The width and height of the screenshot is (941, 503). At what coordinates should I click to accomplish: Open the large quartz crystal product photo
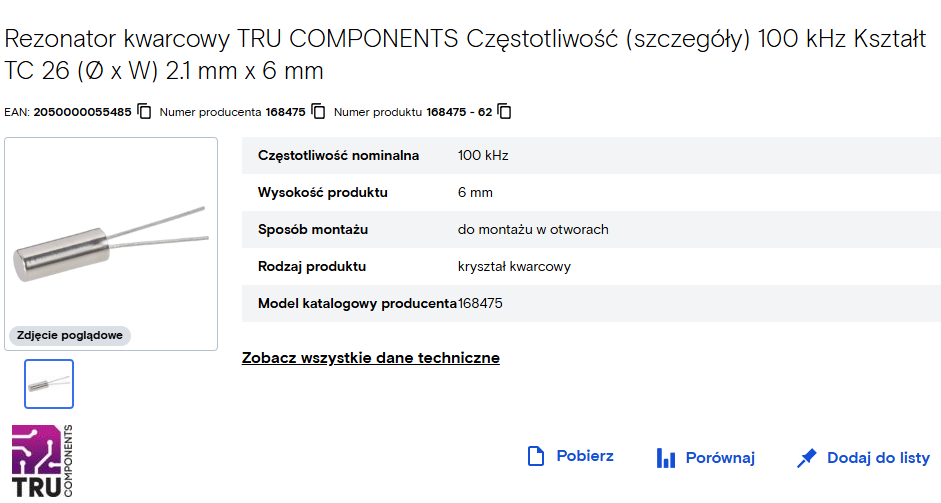pyautogui.click(x=111, y=244)
